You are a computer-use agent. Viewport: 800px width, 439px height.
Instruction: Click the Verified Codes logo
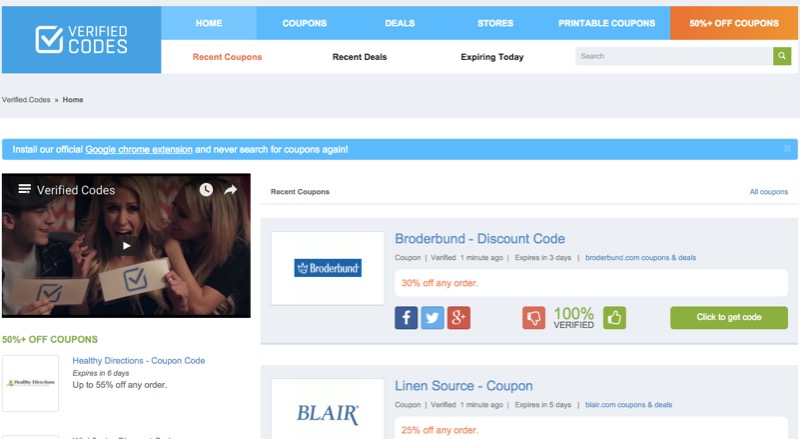[x=82, y=39]
